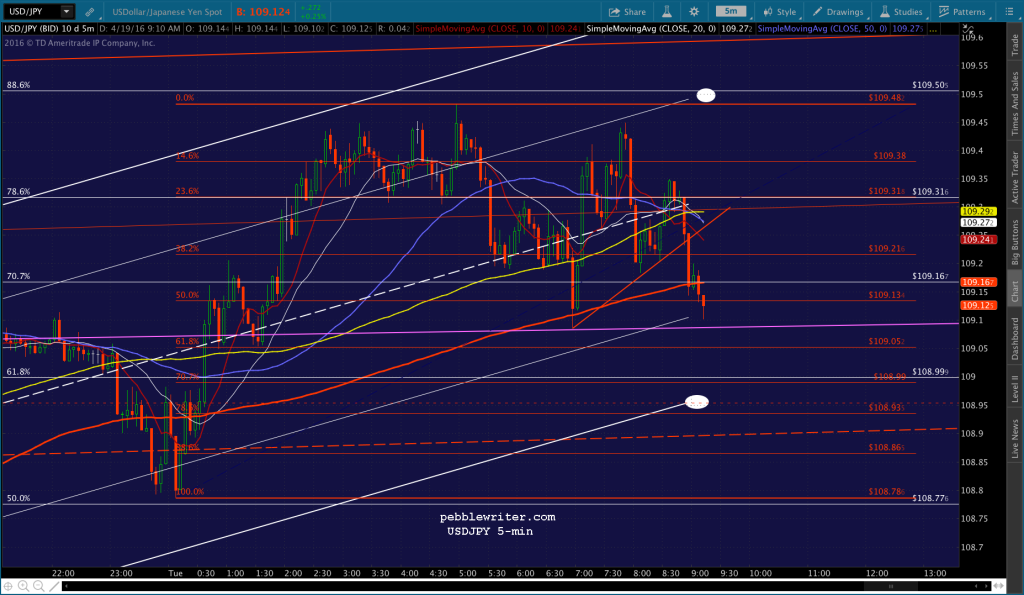The height and width of the screenshot is (595, 1024).
Task: Click the zoom out magnifier icon
Action: [38, 587]
